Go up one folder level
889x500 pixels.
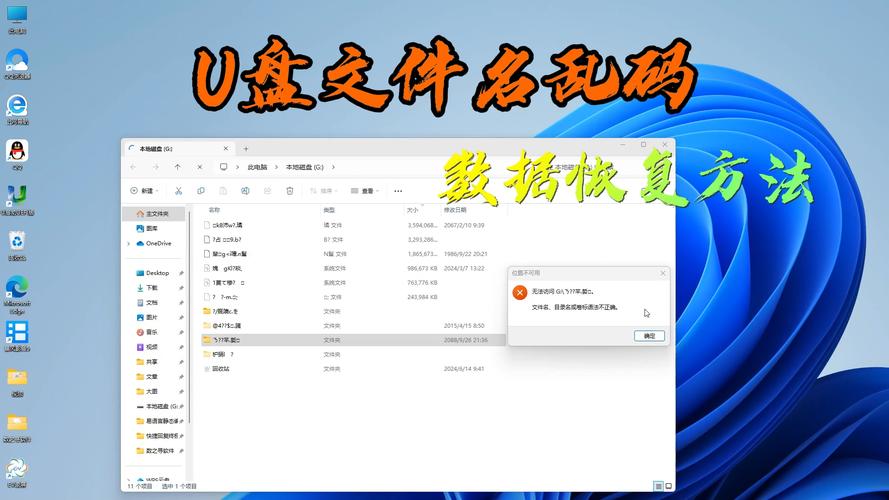tap(177, 167)
